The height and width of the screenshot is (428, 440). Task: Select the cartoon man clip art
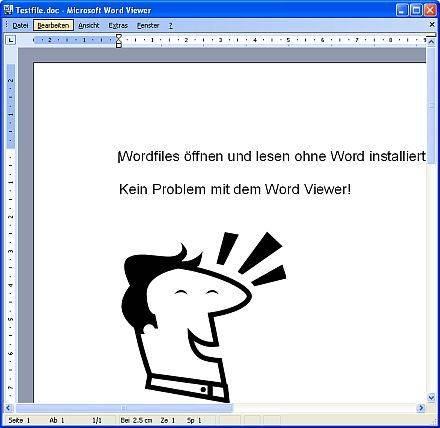point(203,317)
